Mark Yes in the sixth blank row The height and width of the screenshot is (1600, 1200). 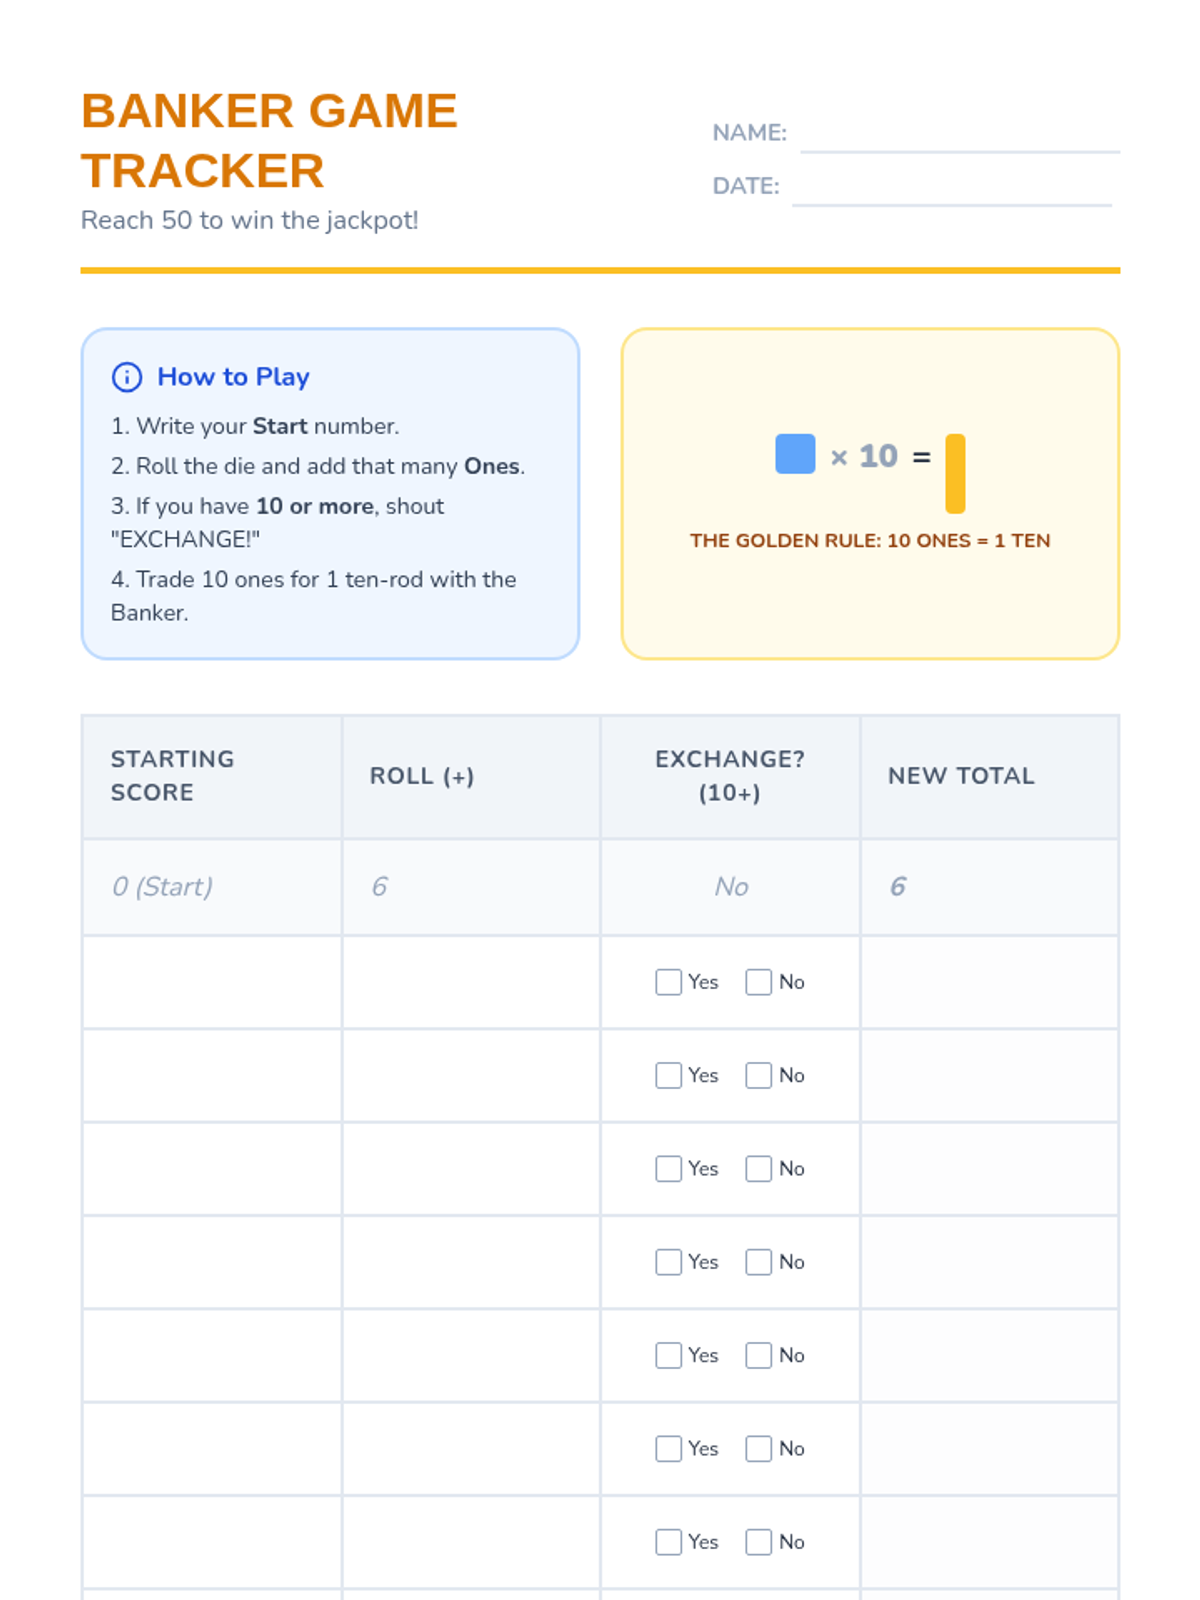(x=668, y=1449)
